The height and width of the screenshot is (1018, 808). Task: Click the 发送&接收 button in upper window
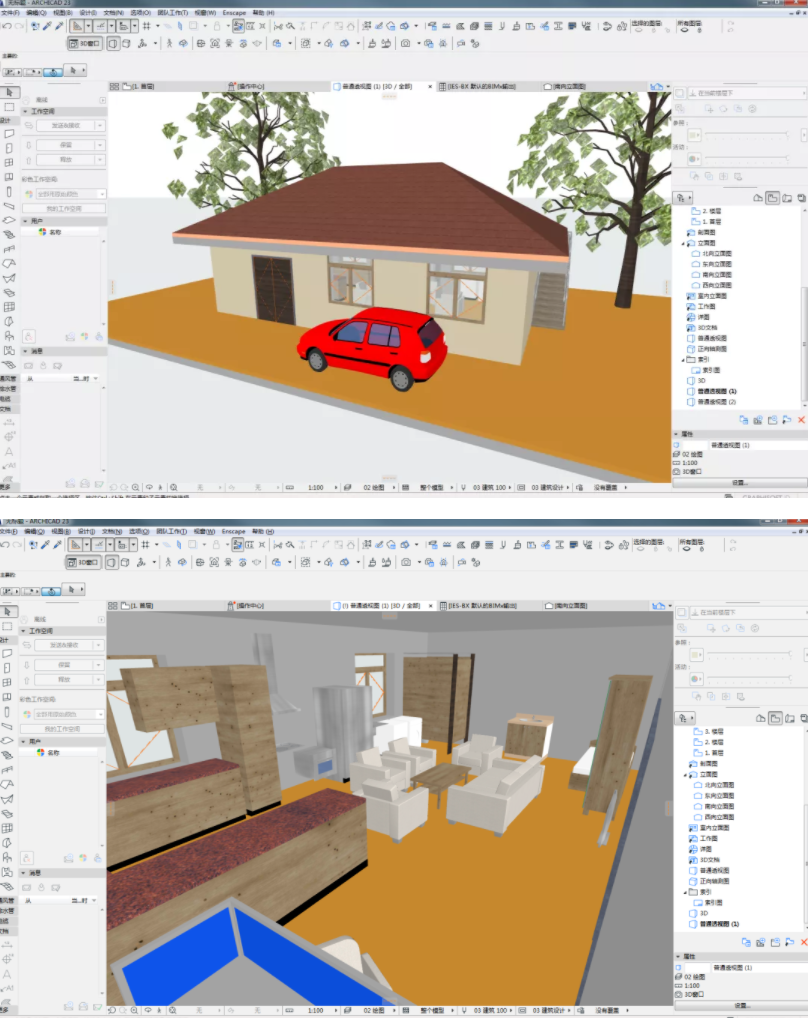66,125
